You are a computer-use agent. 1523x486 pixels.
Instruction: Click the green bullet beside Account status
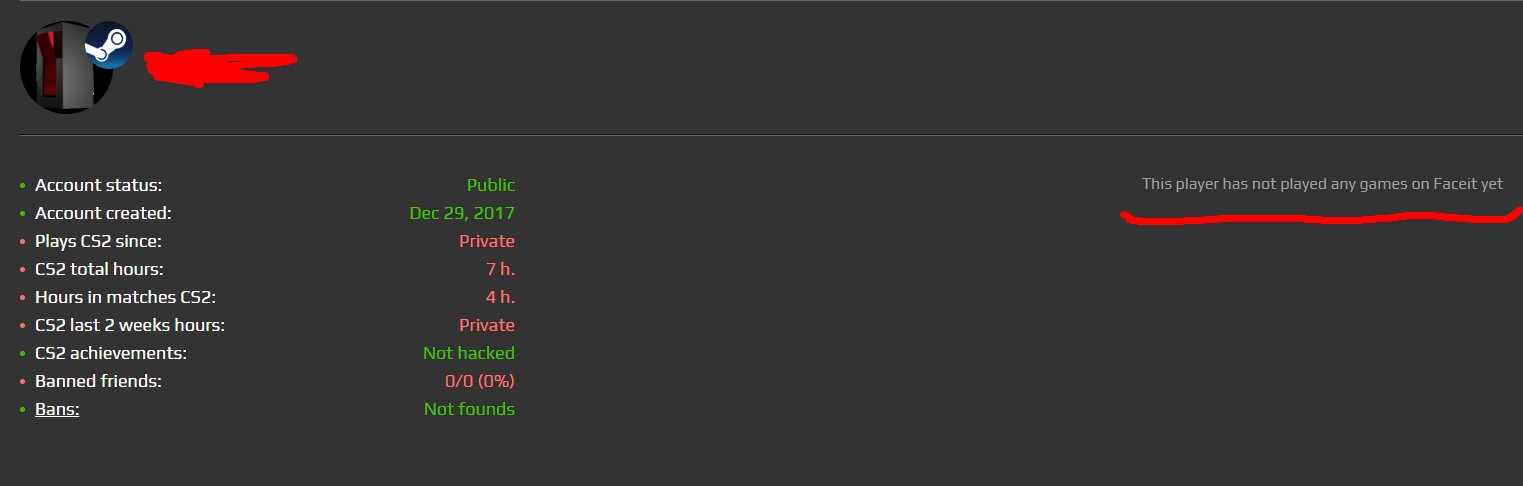pos(23,186)
